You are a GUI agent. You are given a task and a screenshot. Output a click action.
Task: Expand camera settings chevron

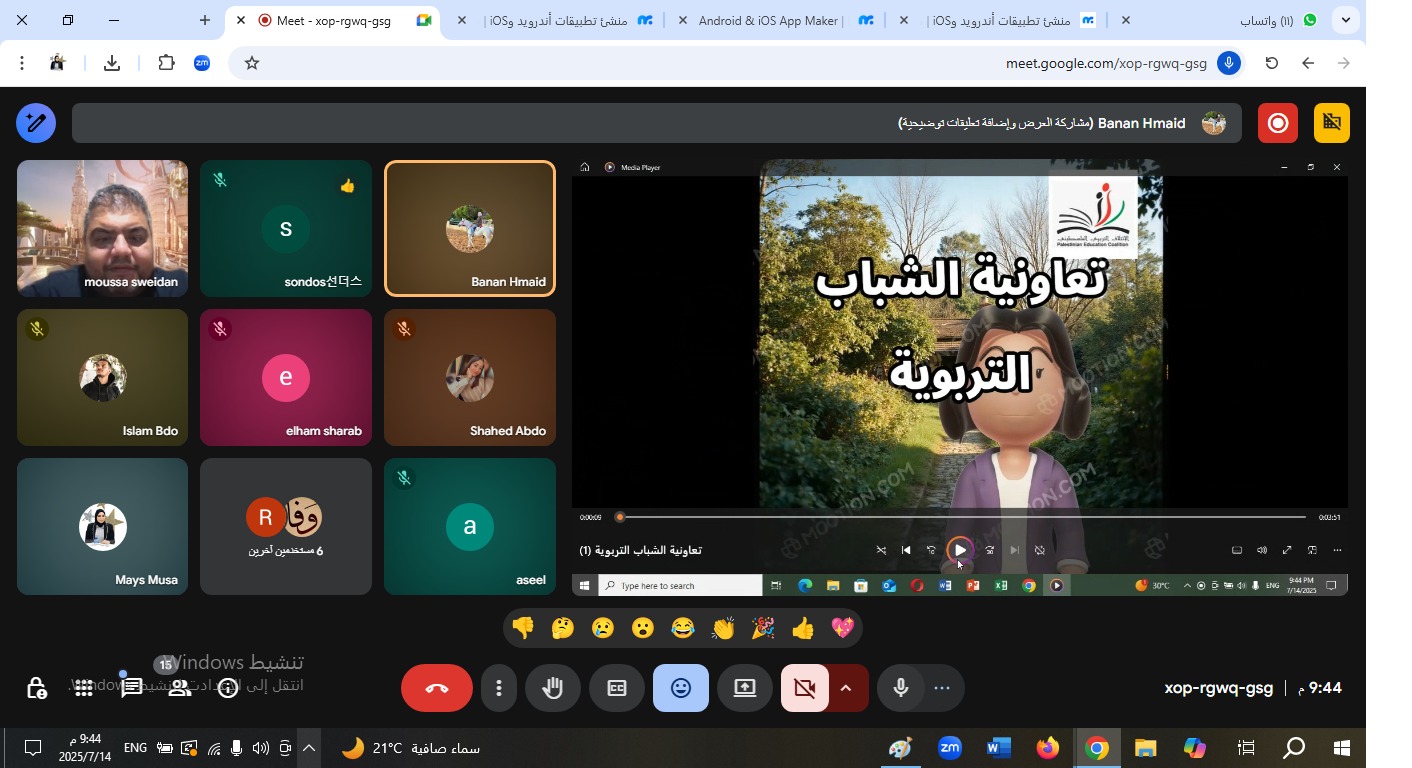[x=846, y=688]
